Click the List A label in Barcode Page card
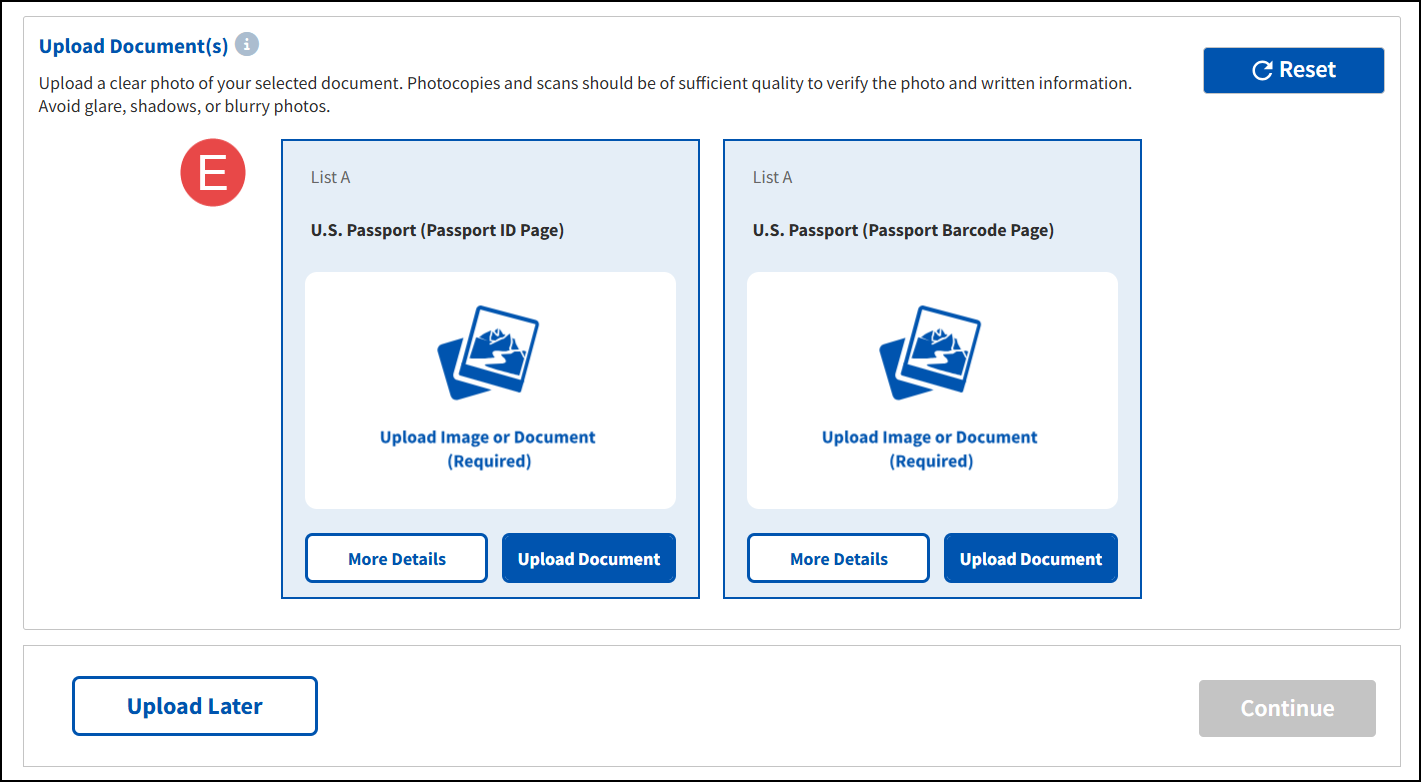 772,177
